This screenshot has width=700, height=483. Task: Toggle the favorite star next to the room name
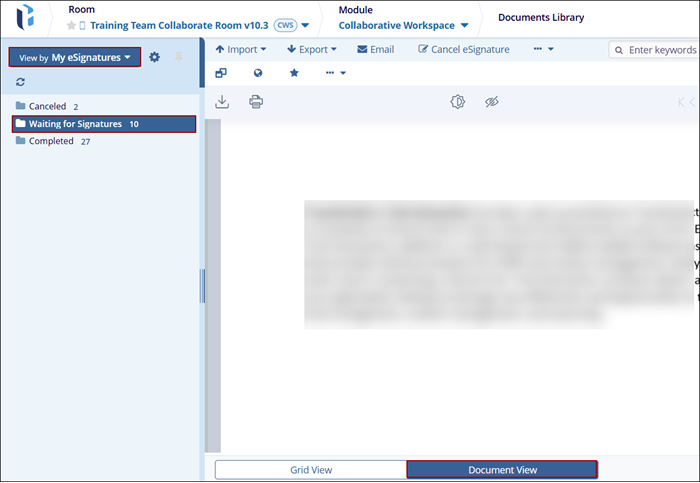click(x=71, y=25)
